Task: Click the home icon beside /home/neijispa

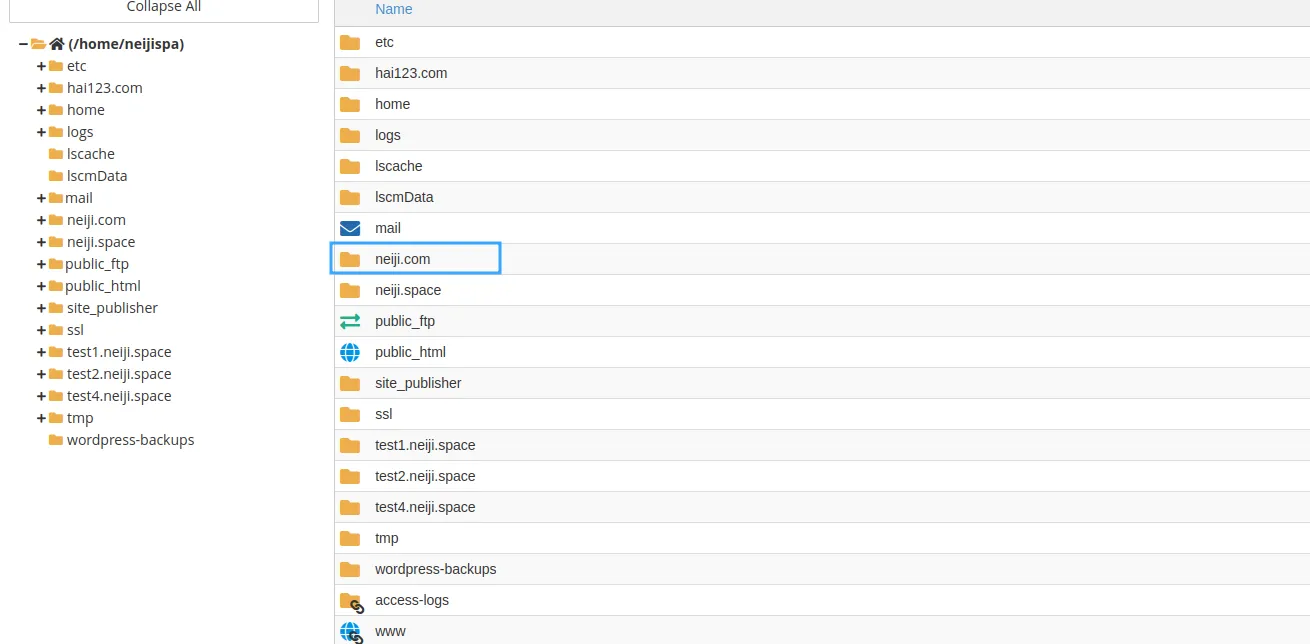Action: click(57, 44)
